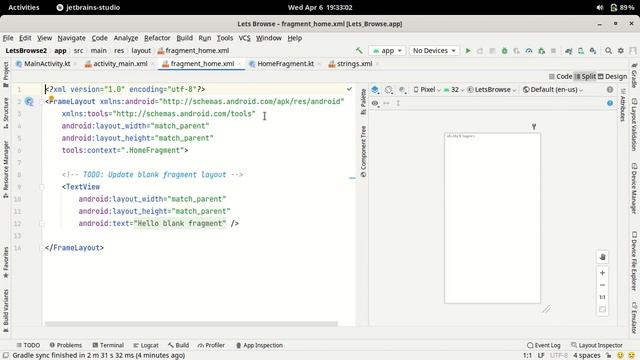Screen dimensions: 640x360
Task: Click zoom to fit screen icon
Action: 602,309
